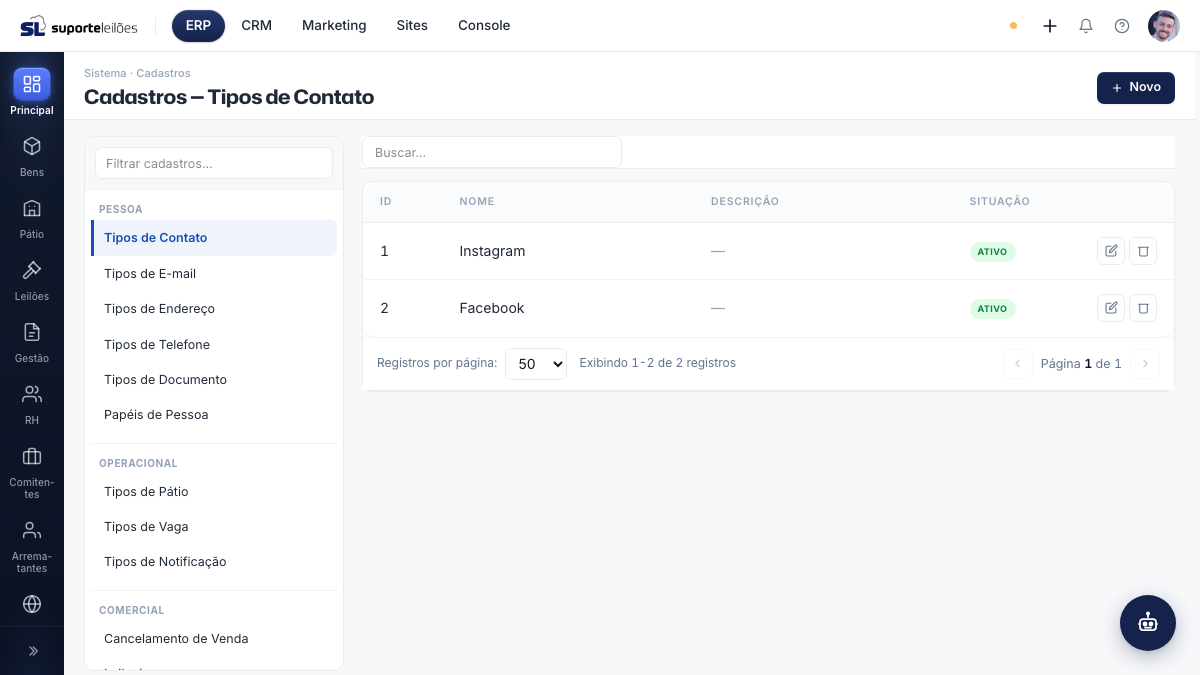Screen dimensions: 1200x675
Task: Open the Pátio sidebar icon
Action: click(32, 208)
